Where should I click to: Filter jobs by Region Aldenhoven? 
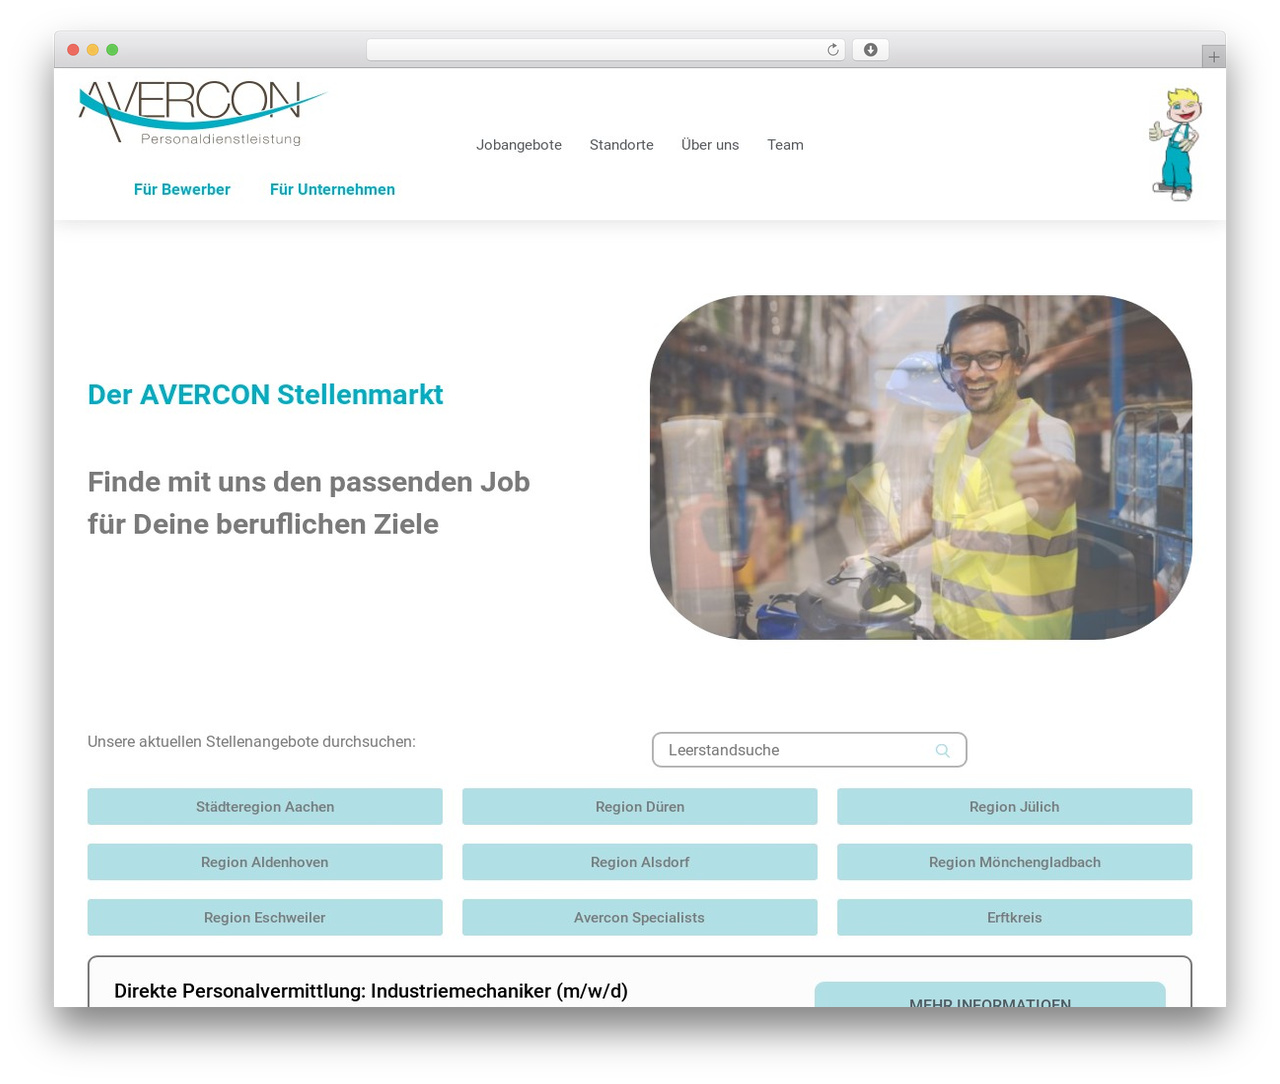tap(265, 862)
